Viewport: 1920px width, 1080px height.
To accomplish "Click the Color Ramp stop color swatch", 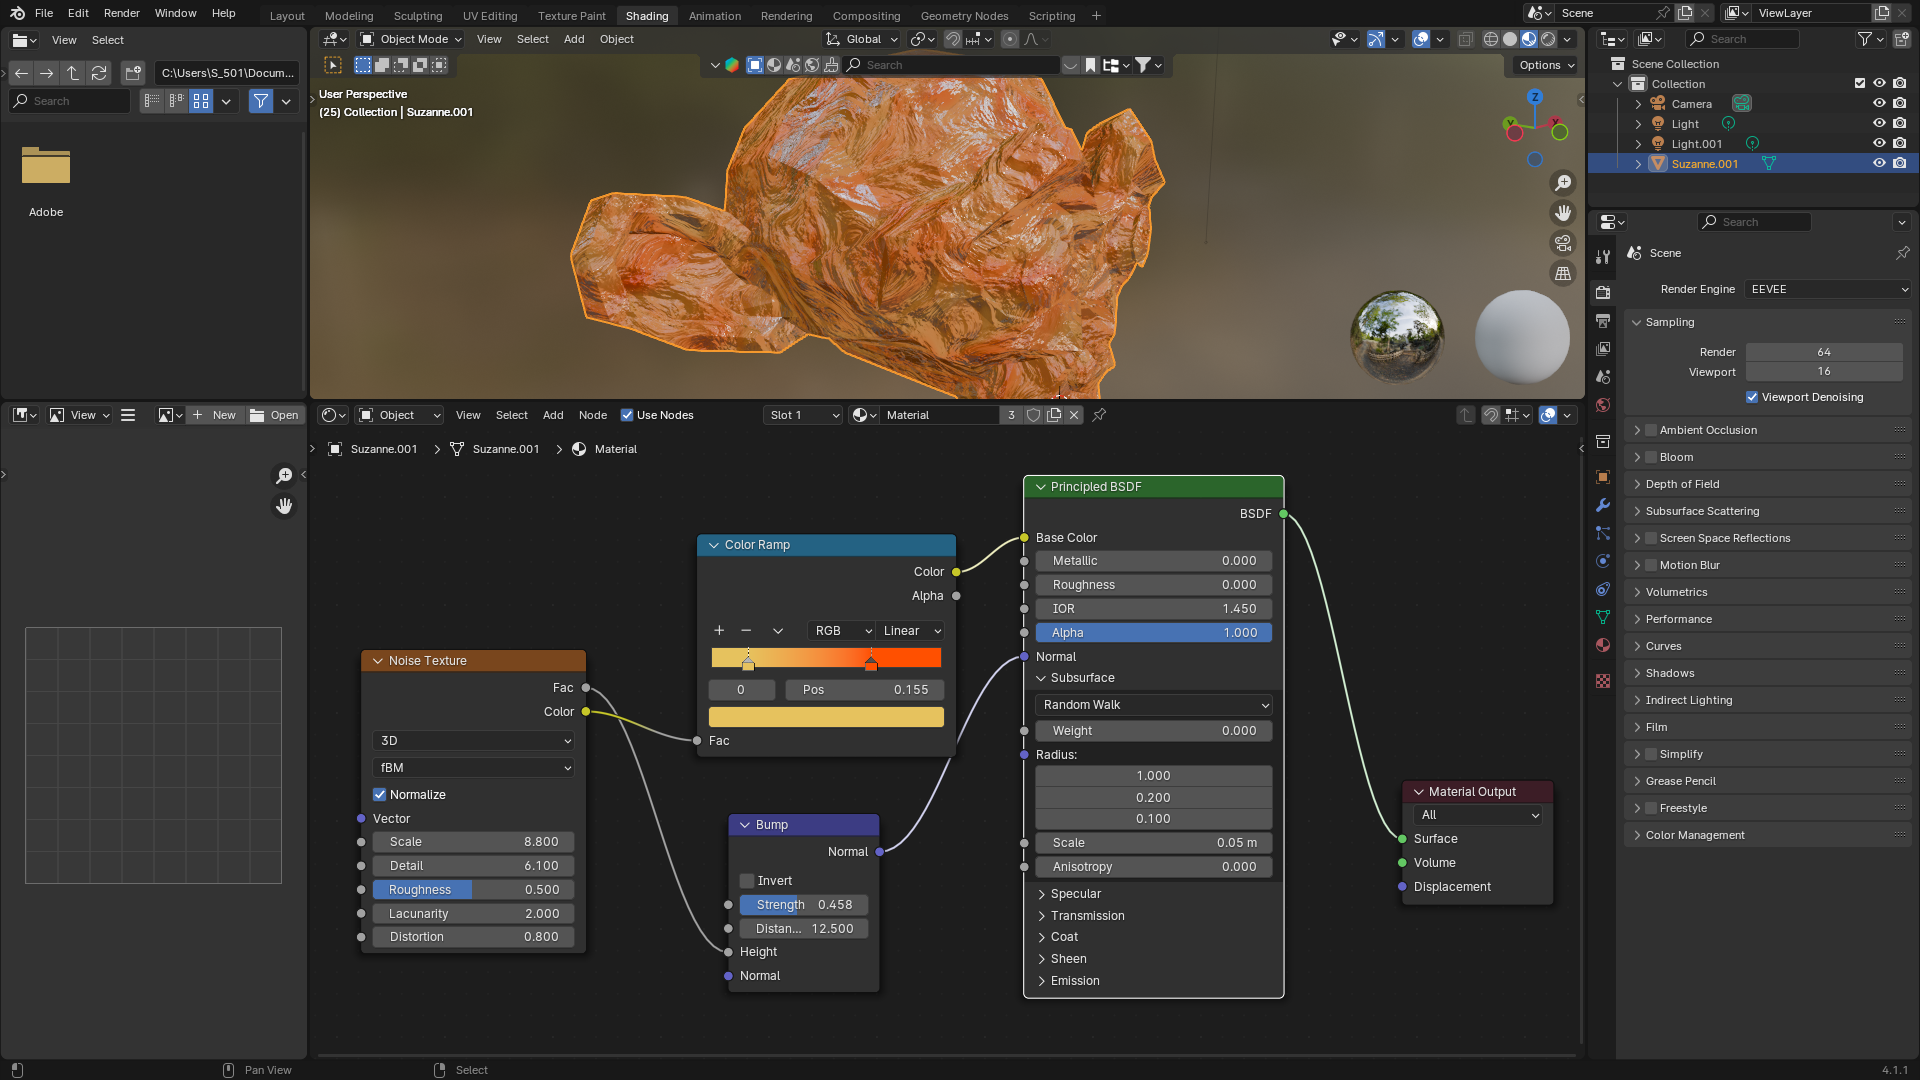I will click(826, 717).
